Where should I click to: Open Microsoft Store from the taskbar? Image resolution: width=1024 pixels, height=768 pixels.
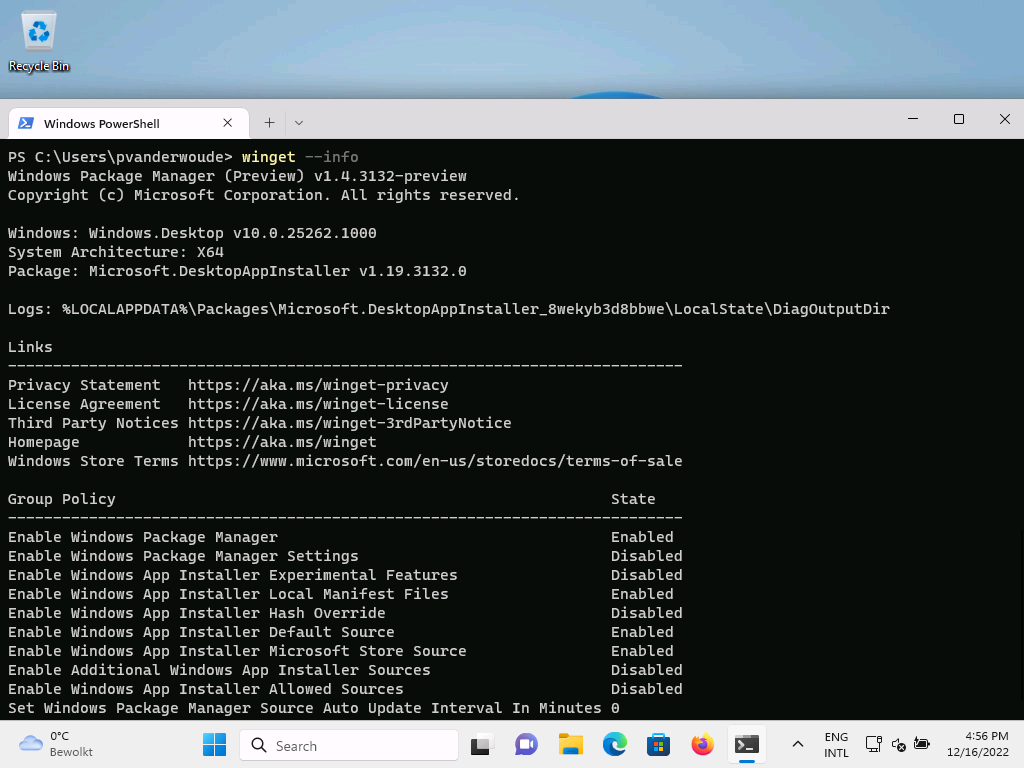[658, 744]
